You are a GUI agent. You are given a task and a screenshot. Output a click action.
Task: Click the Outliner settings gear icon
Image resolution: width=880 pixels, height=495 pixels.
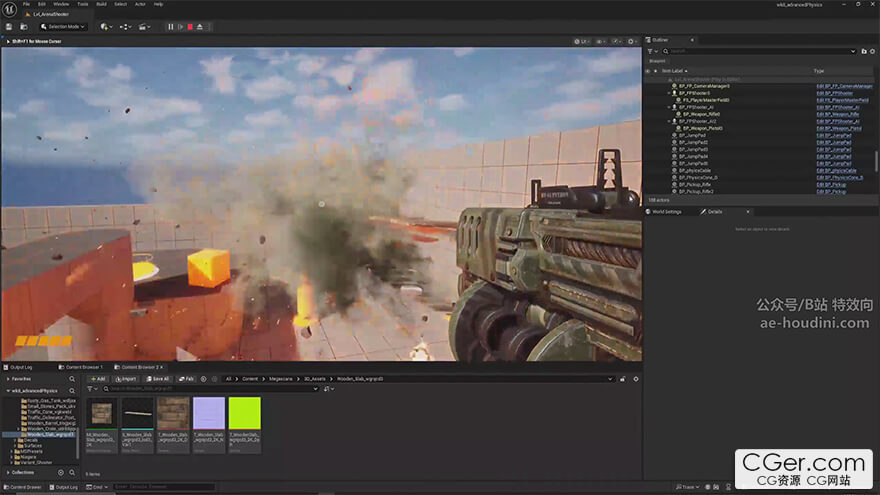tap(873, 51)
